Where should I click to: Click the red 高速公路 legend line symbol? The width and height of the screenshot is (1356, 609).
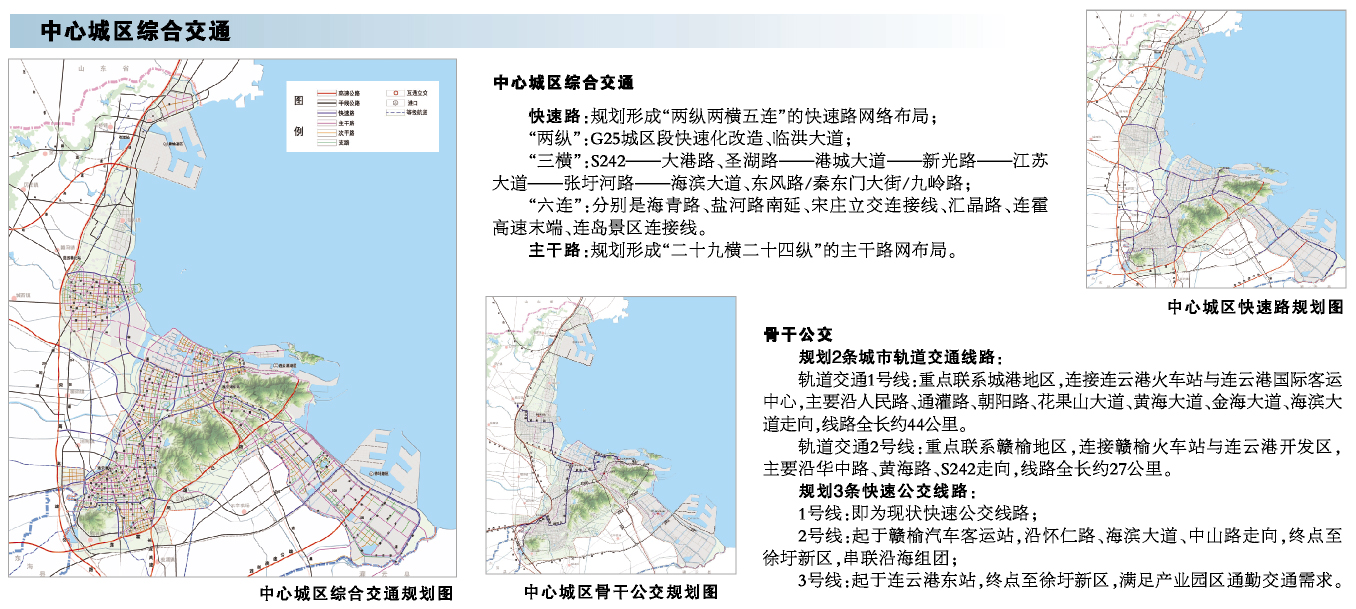point(326,93)
